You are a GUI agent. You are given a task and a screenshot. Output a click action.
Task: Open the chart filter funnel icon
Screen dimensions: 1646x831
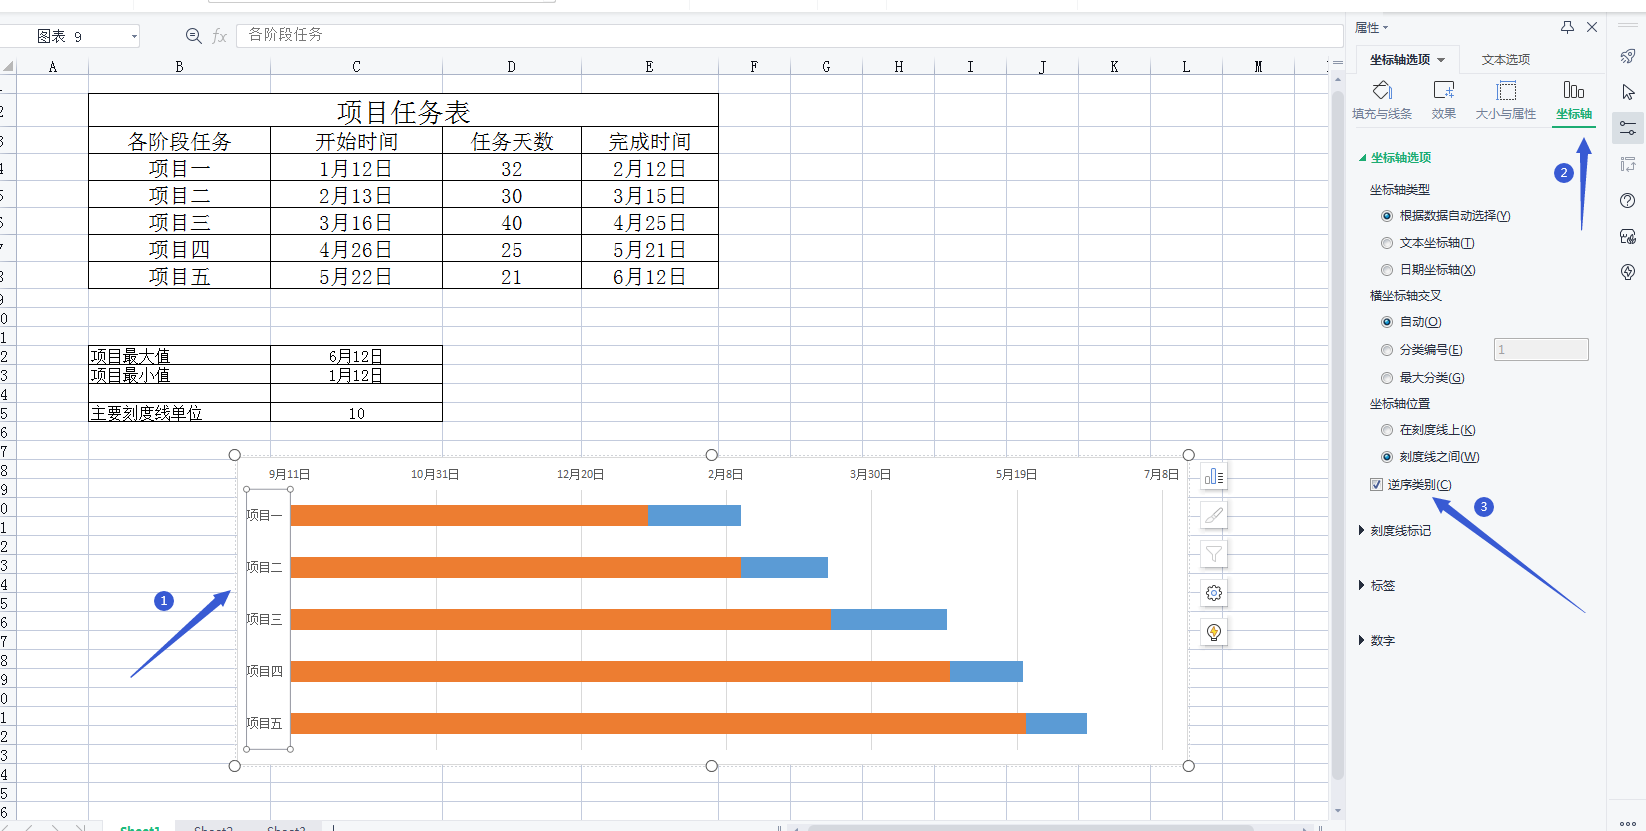pos(1214,554)
